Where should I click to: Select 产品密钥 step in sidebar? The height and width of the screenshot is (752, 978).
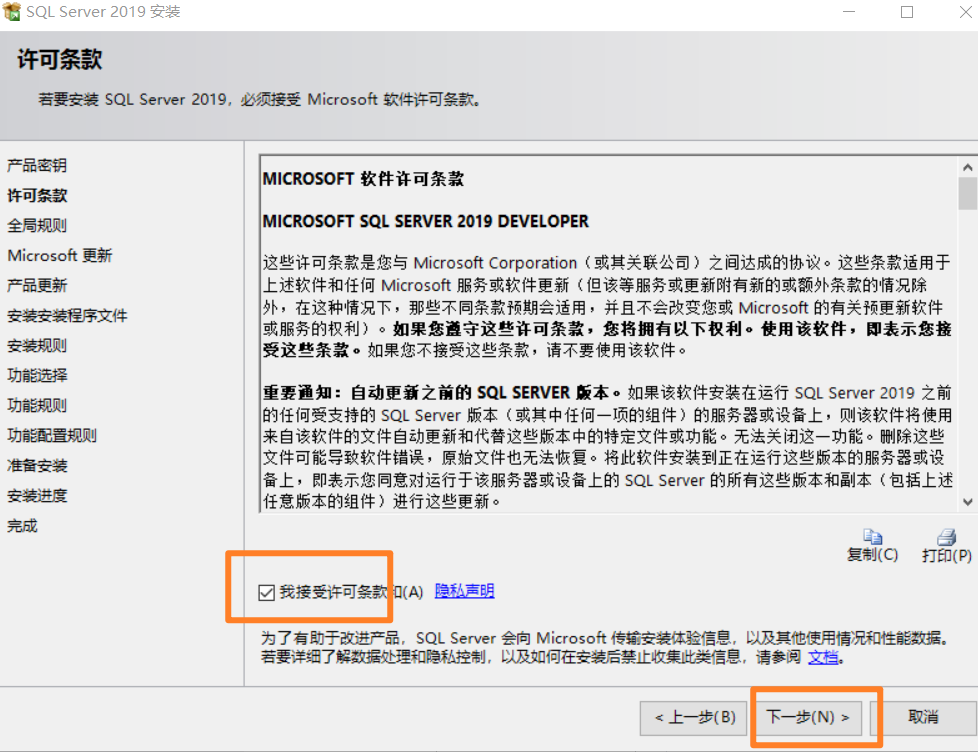click(37, 165)
